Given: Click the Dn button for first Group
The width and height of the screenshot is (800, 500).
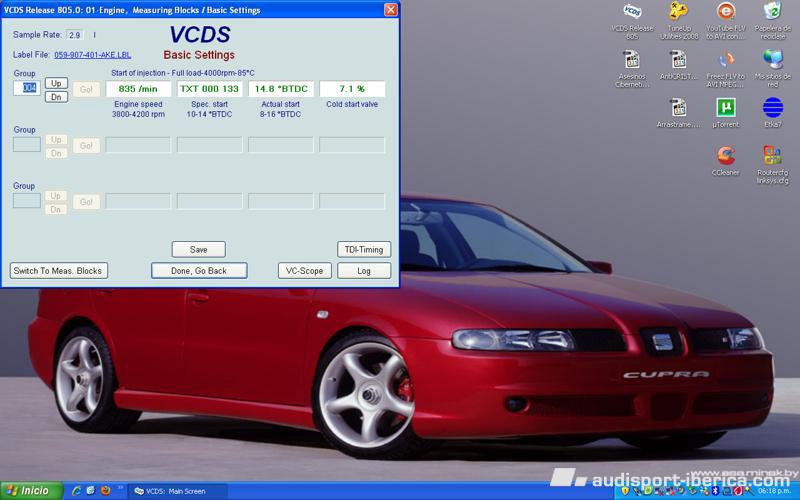Looking at the screenshot, I should point(56,96).
